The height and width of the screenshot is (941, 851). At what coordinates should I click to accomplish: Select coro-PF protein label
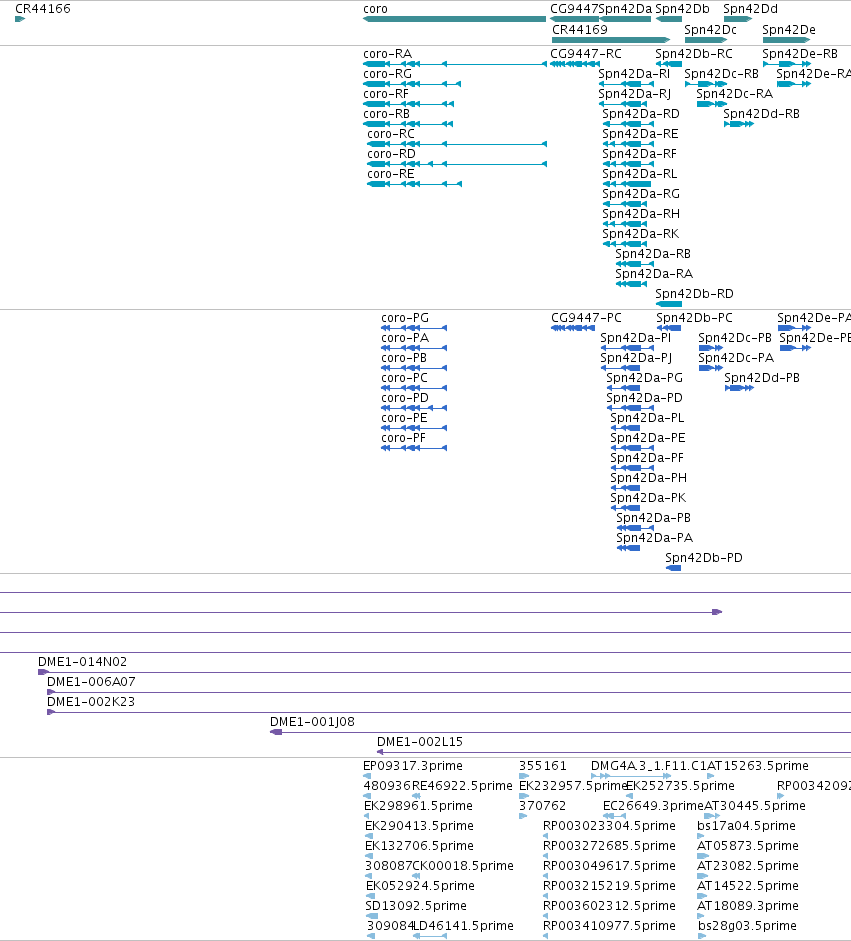[x=403, y=438]
